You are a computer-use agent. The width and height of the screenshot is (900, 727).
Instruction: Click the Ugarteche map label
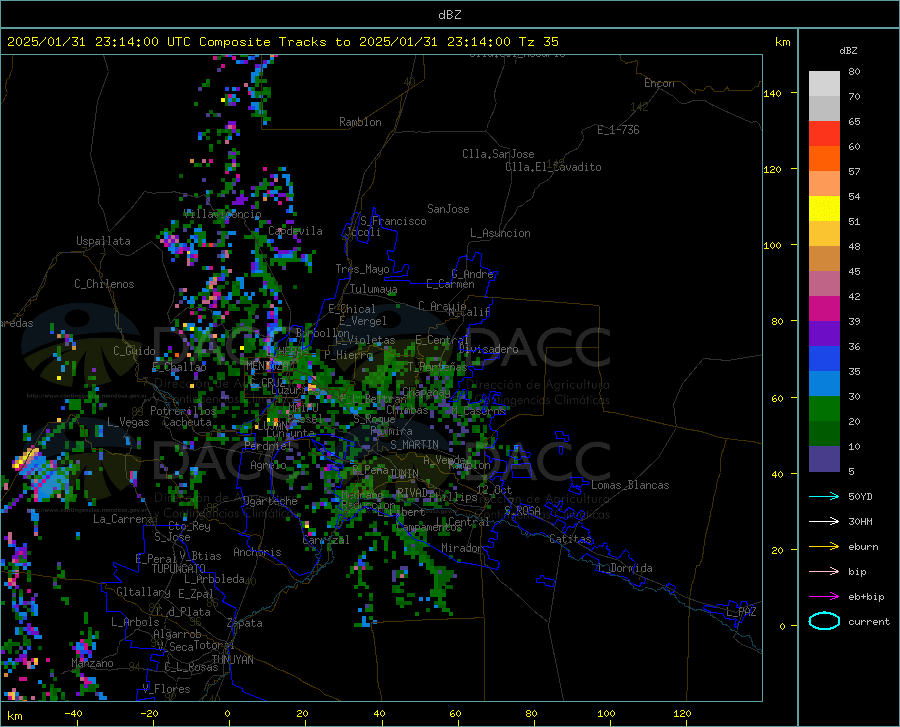click(270, 501)
